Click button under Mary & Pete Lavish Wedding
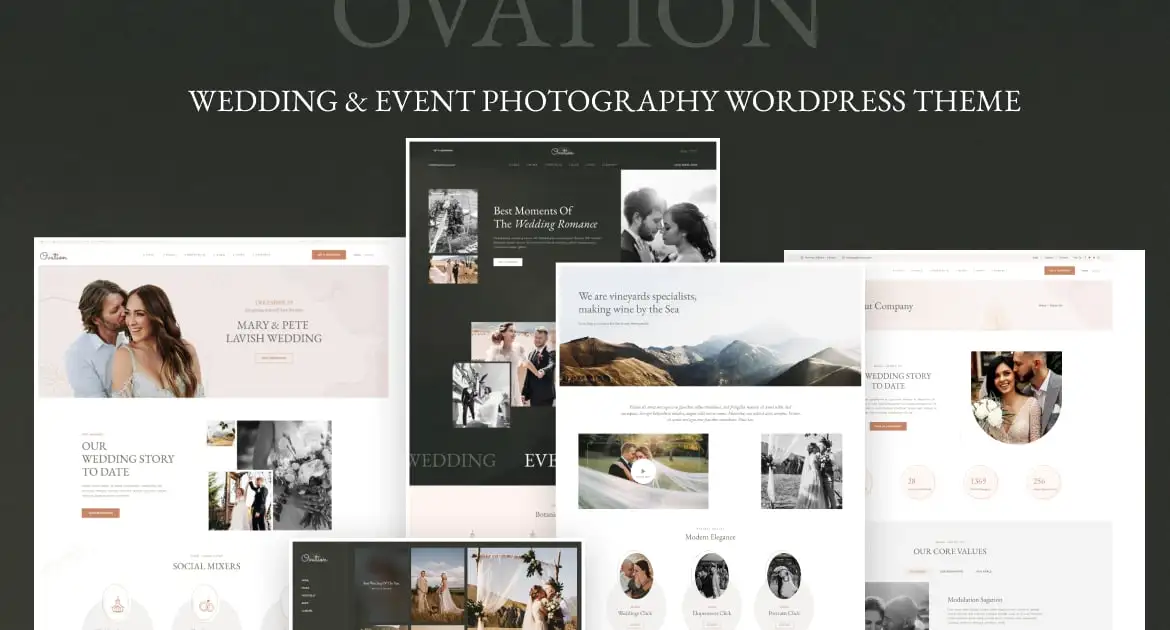This screenshot has height=630, width=1170. (274, 358)
